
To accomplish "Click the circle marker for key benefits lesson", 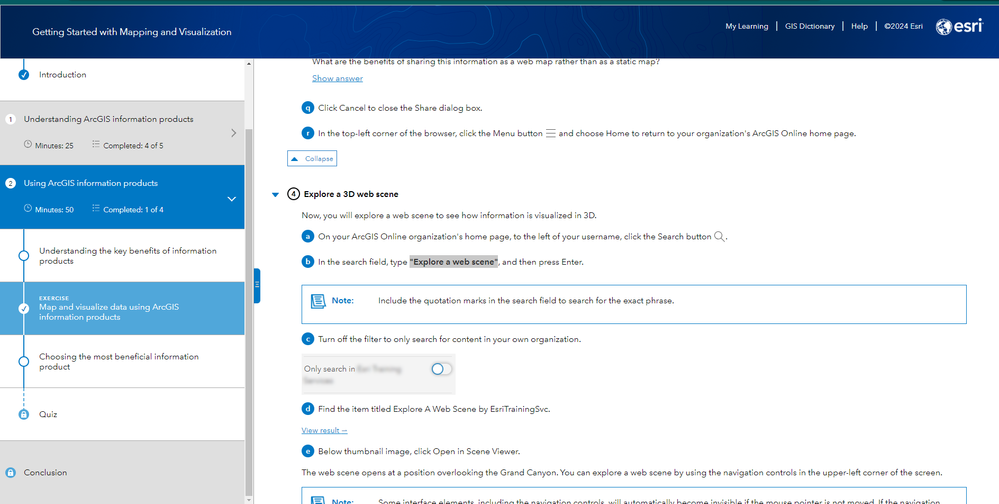I will pos(24,256).
